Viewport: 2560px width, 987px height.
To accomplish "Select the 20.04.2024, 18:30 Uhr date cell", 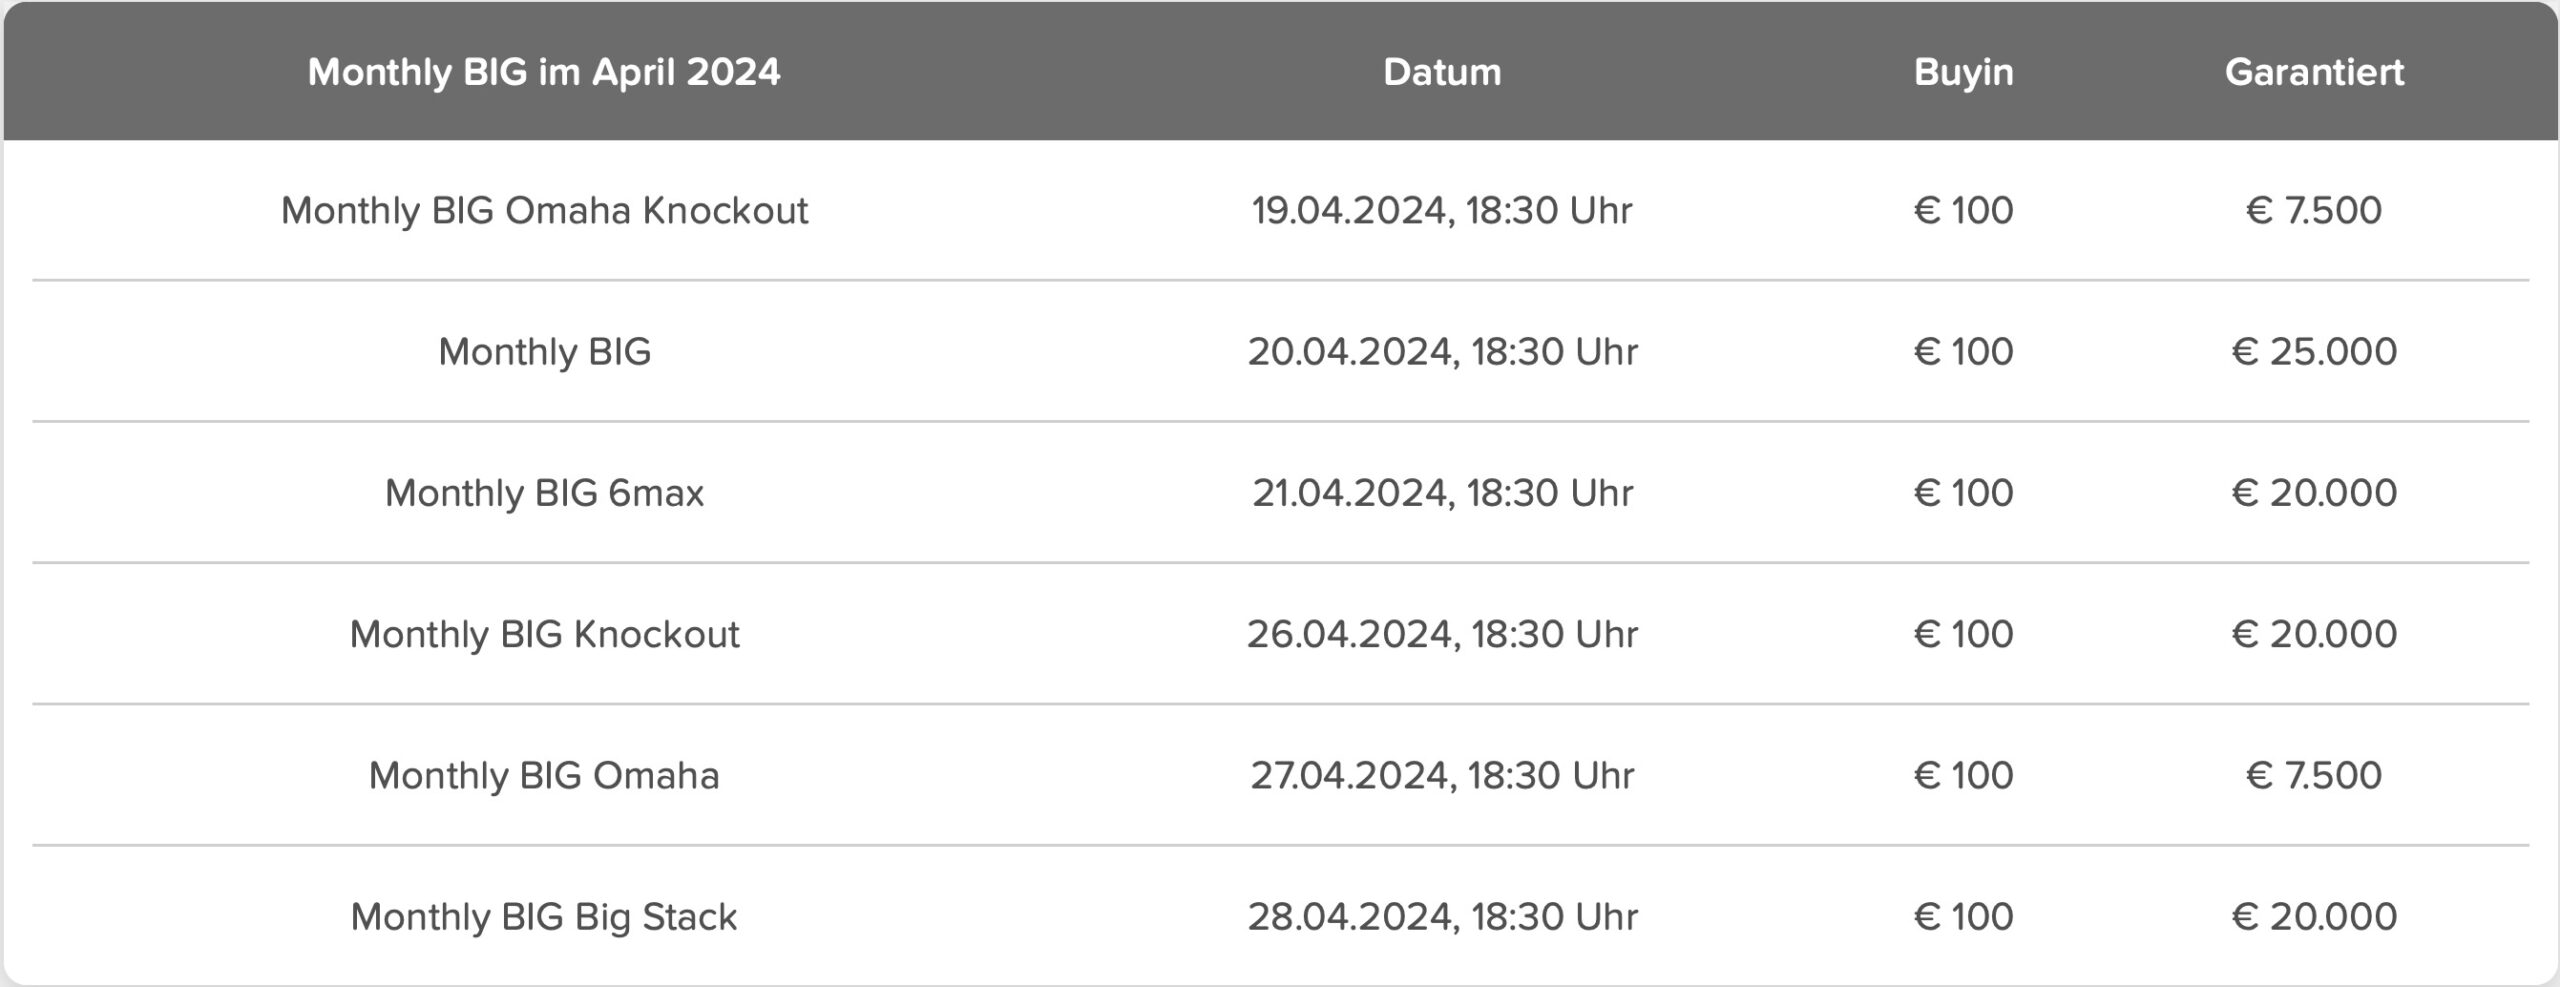I will tap(1442, 352).
